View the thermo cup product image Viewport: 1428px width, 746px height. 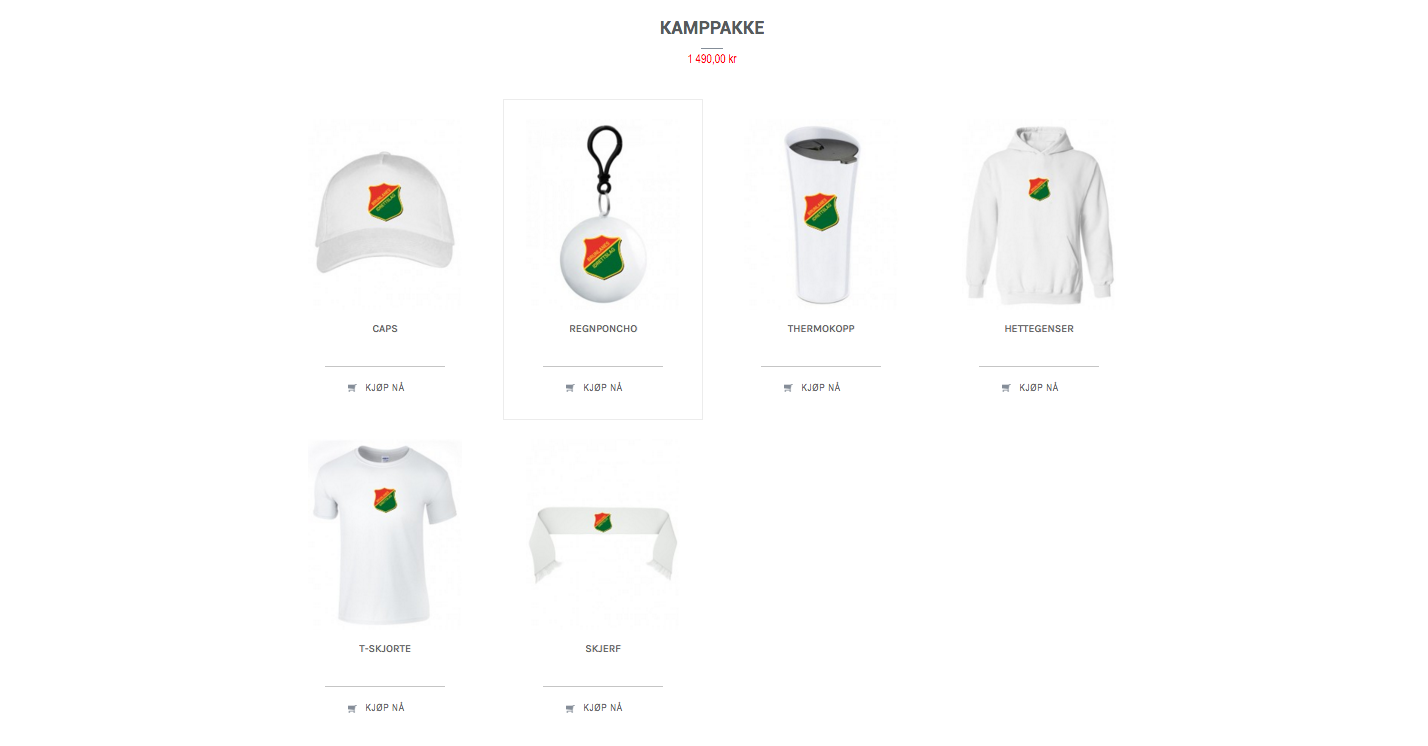tap(821, 212)
